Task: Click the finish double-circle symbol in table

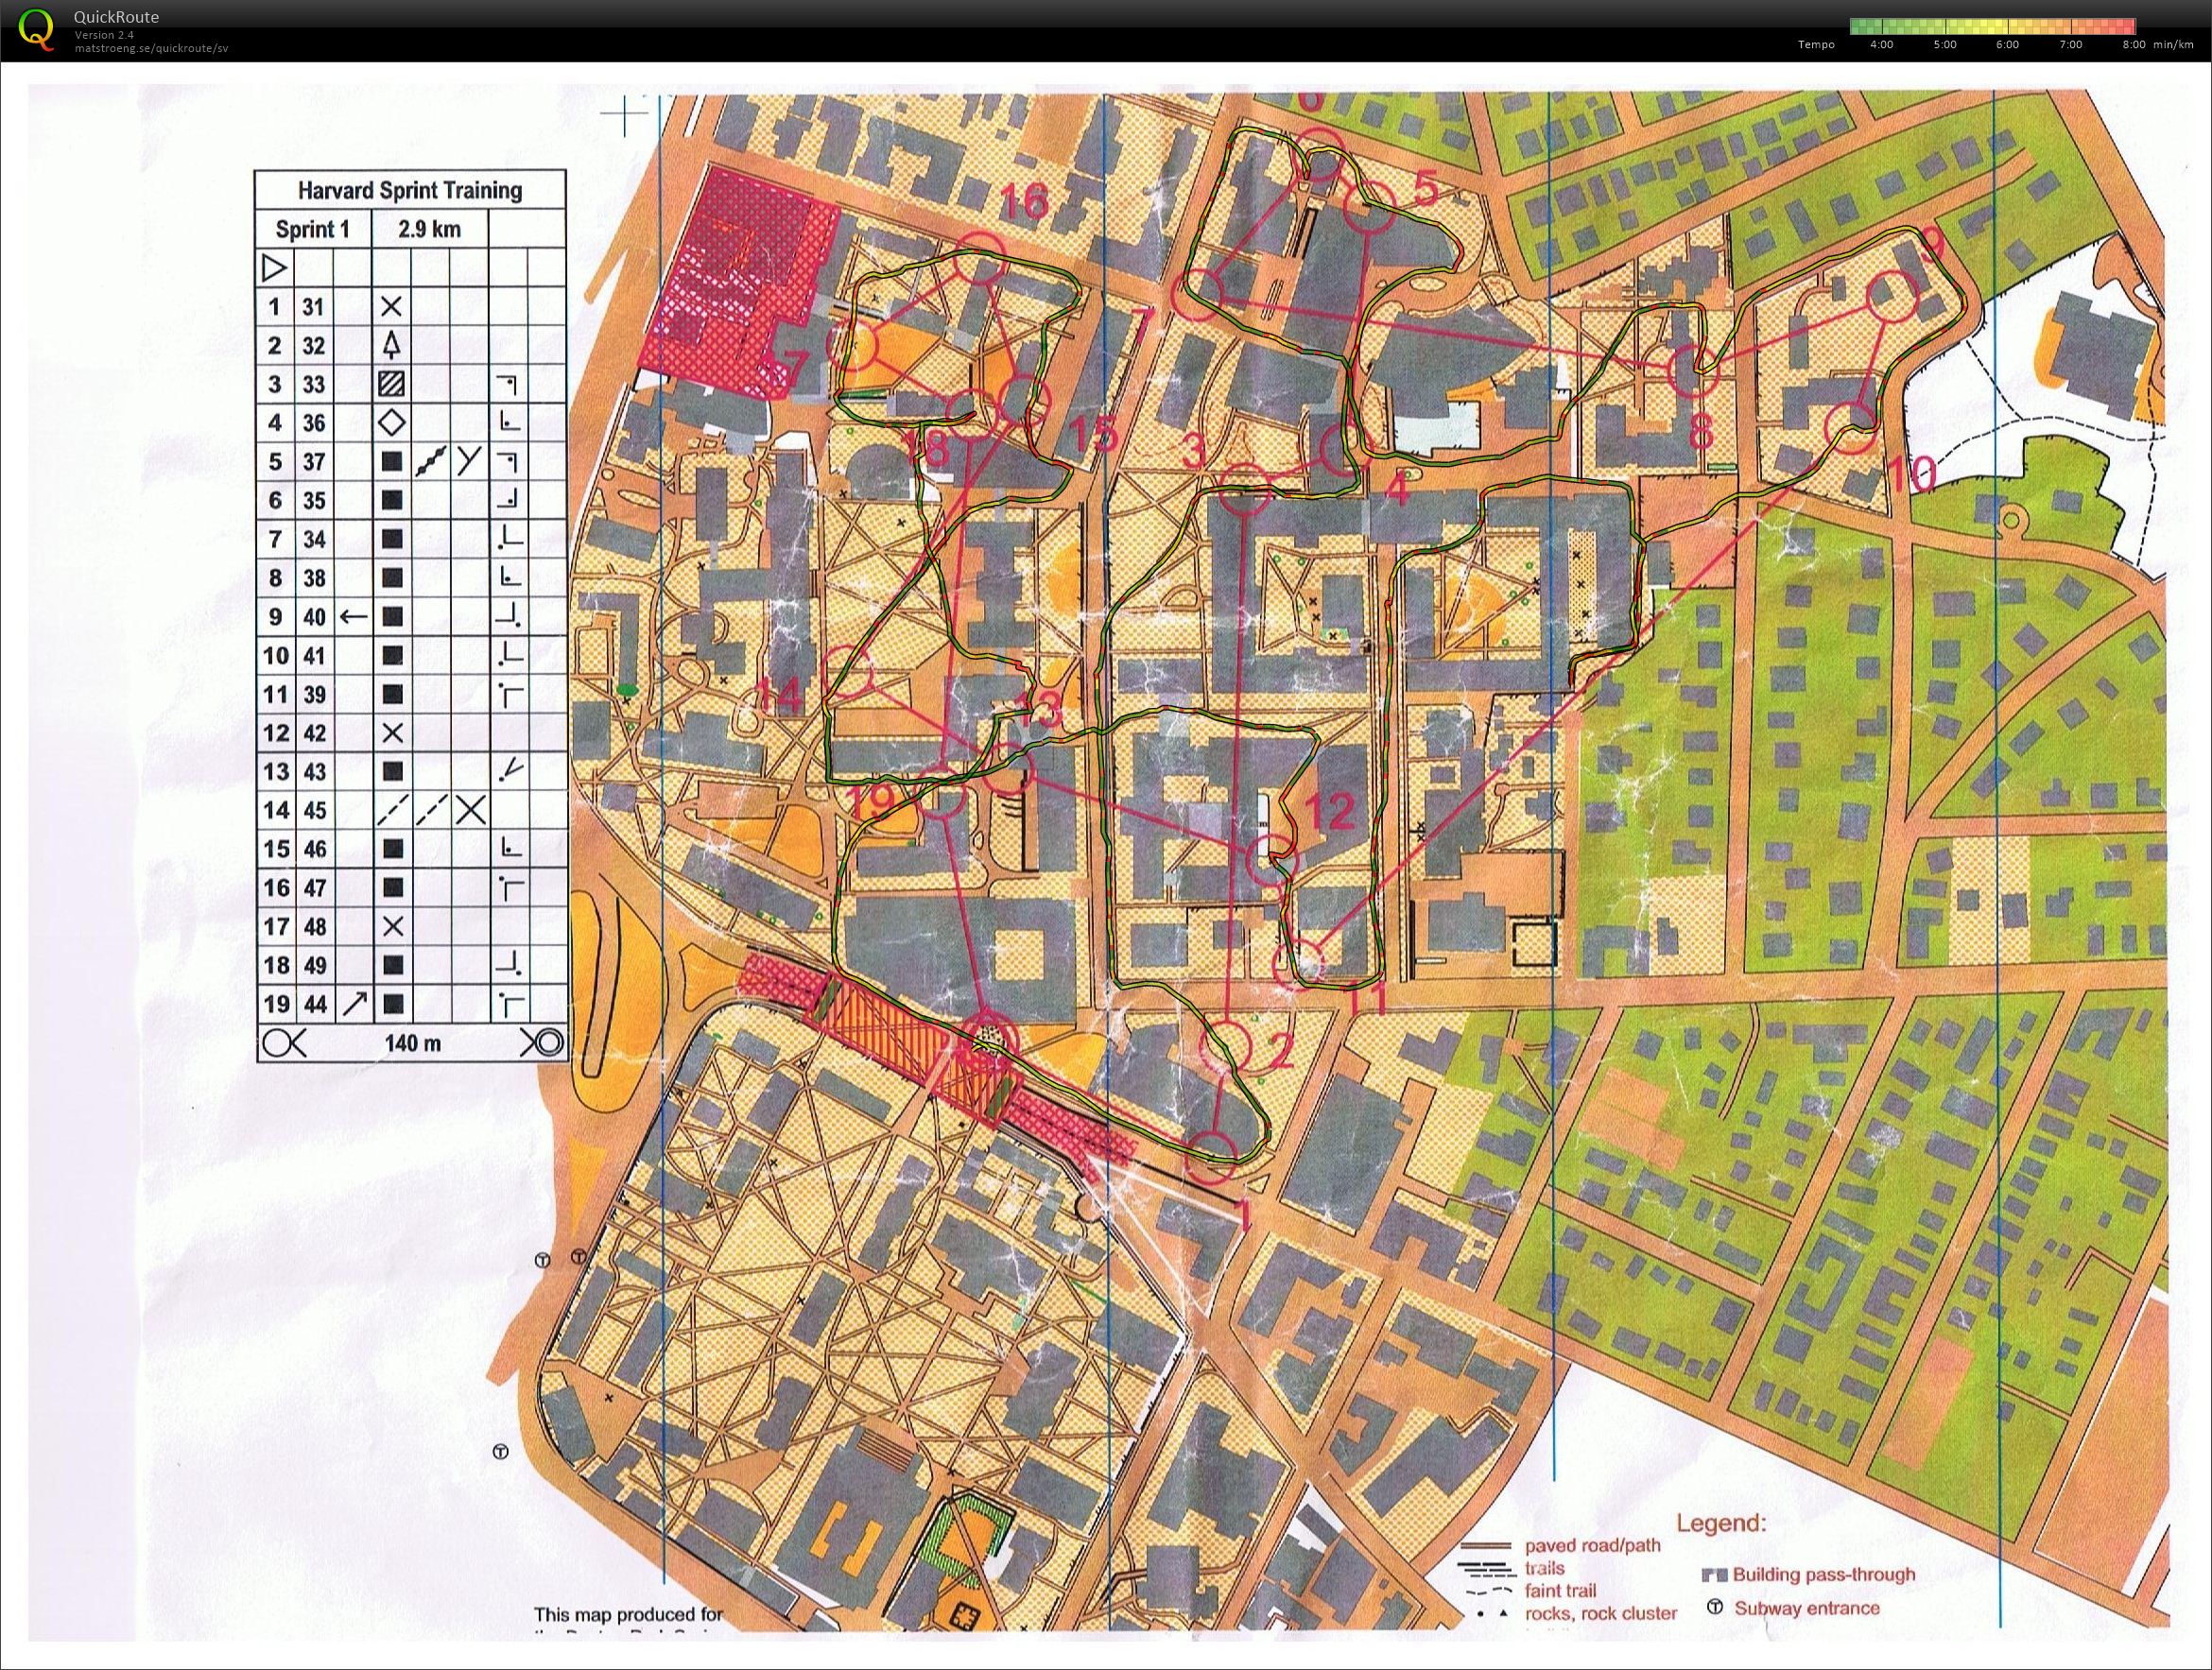Action: (542, 1043)
